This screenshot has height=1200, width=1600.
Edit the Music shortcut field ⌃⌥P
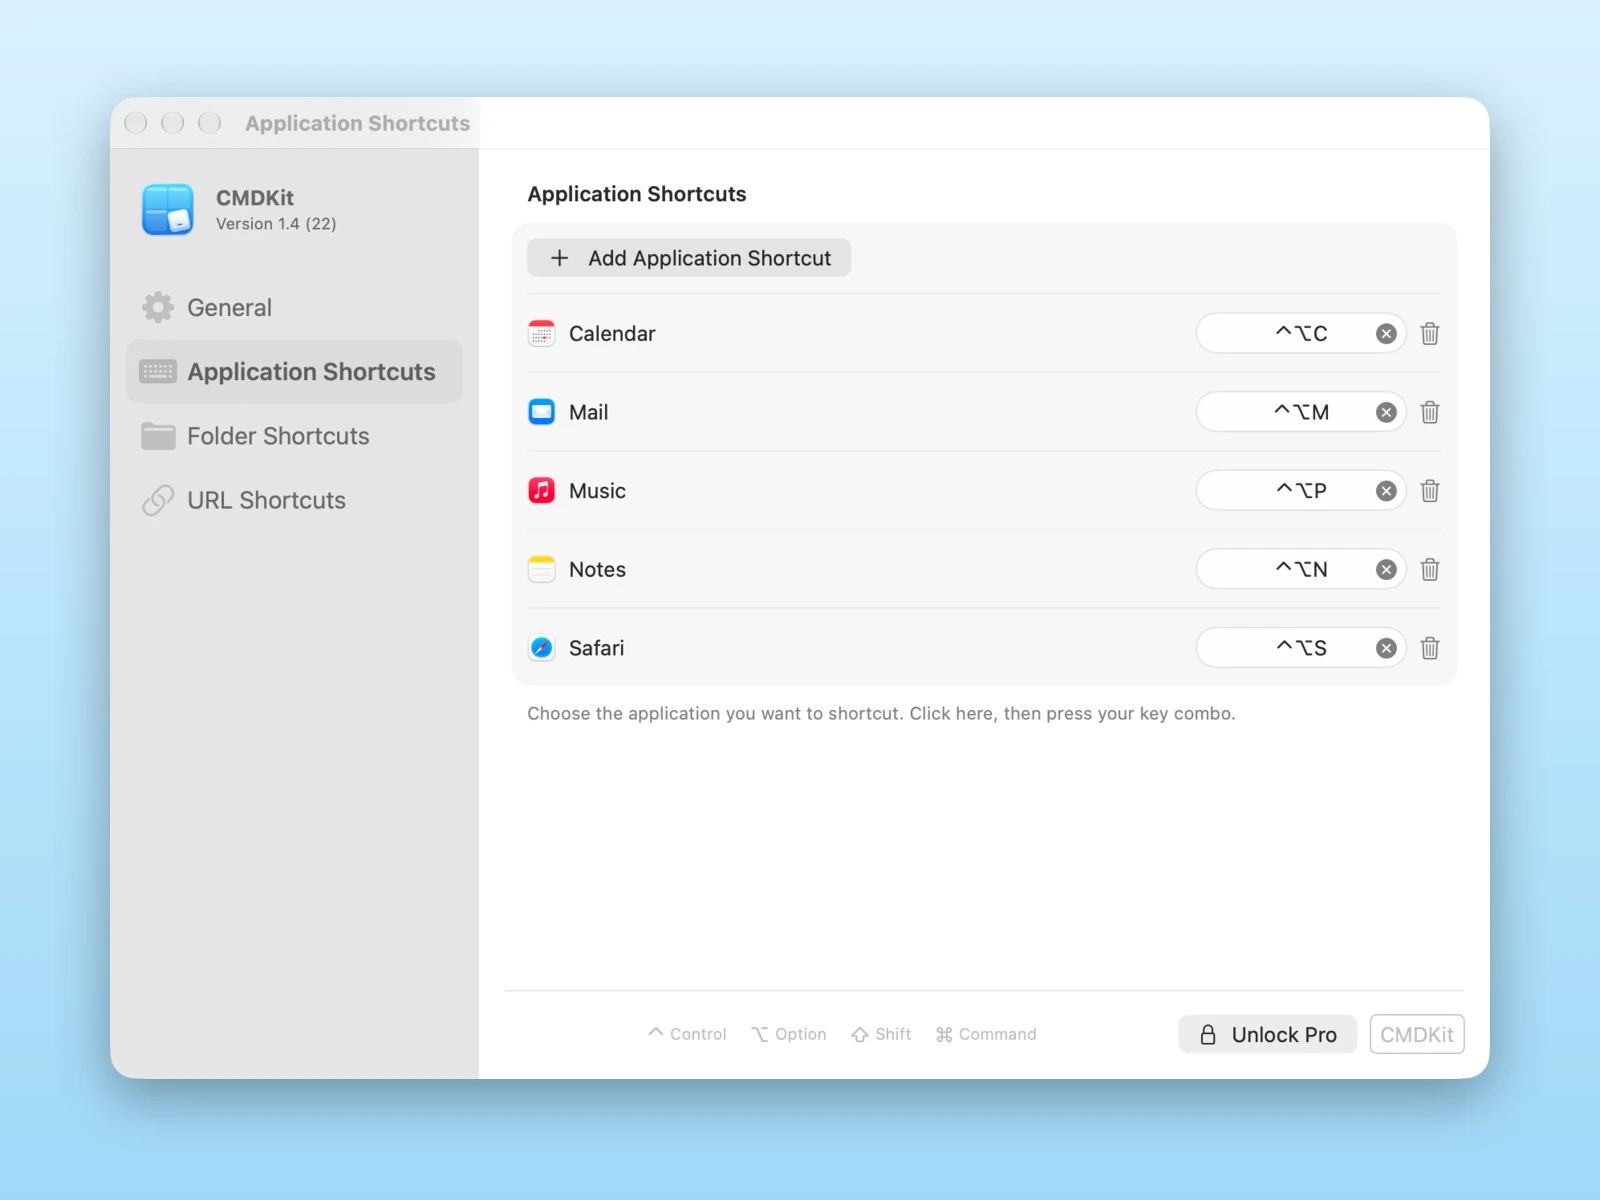pyautogui.click(x=1301, y=490)
